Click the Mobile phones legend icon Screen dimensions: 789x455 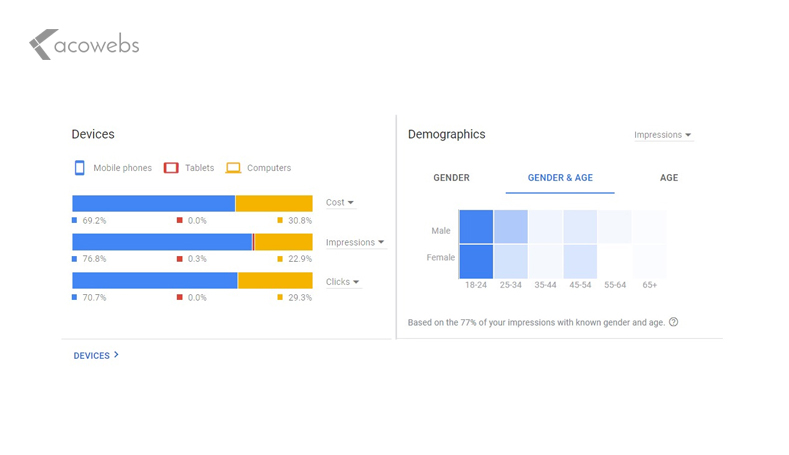pyautogui.click(x=80, y=168)
